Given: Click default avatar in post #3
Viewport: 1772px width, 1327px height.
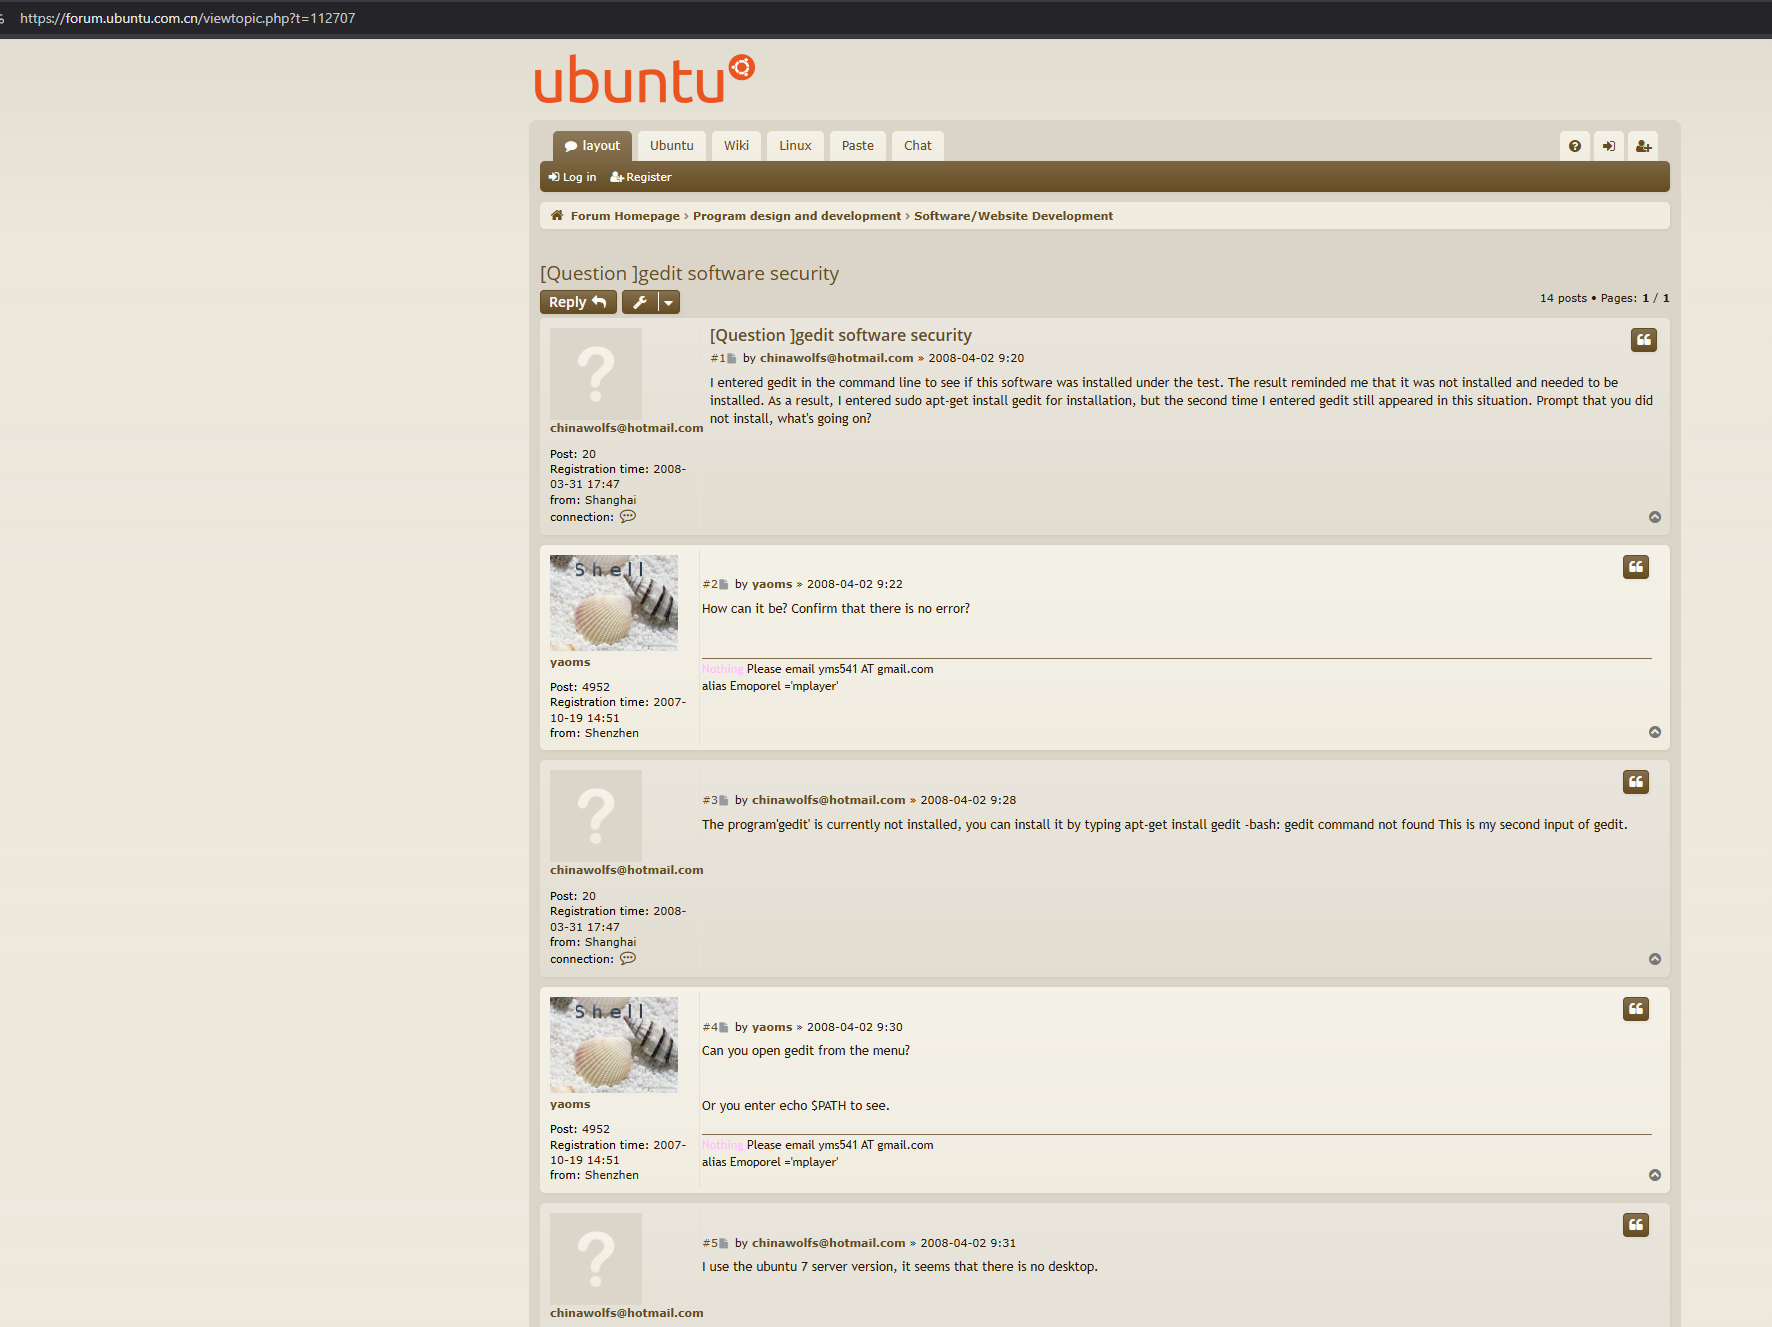Looking at the screenshot, I should pos(596,816).
